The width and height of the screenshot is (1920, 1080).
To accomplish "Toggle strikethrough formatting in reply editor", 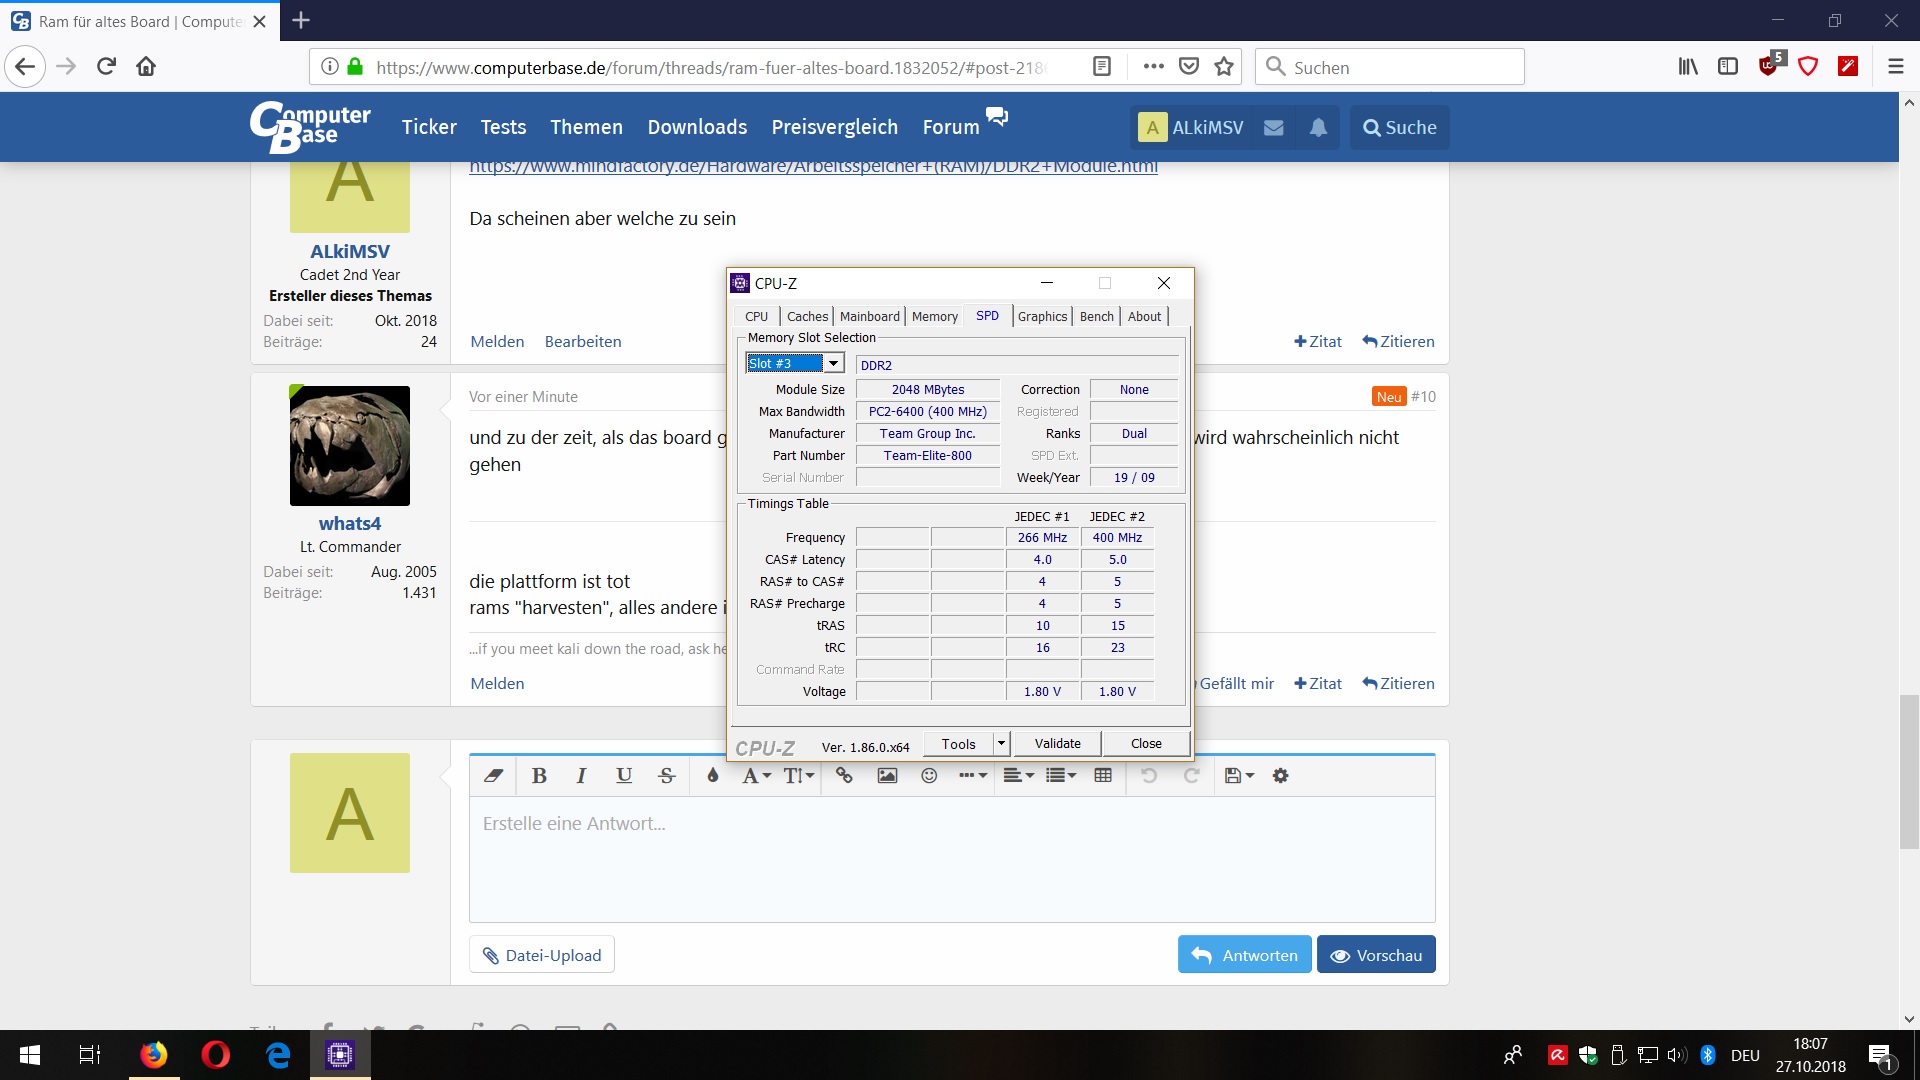I will 667,776.
